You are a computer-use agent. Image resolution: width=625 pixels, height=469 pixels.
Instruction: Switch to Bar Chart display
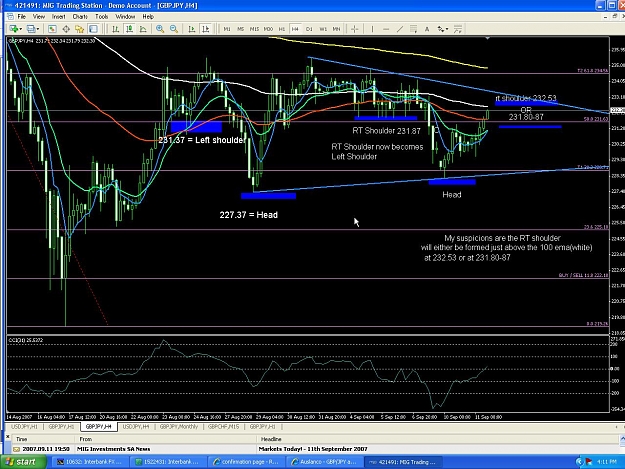[x=116, y=29]
